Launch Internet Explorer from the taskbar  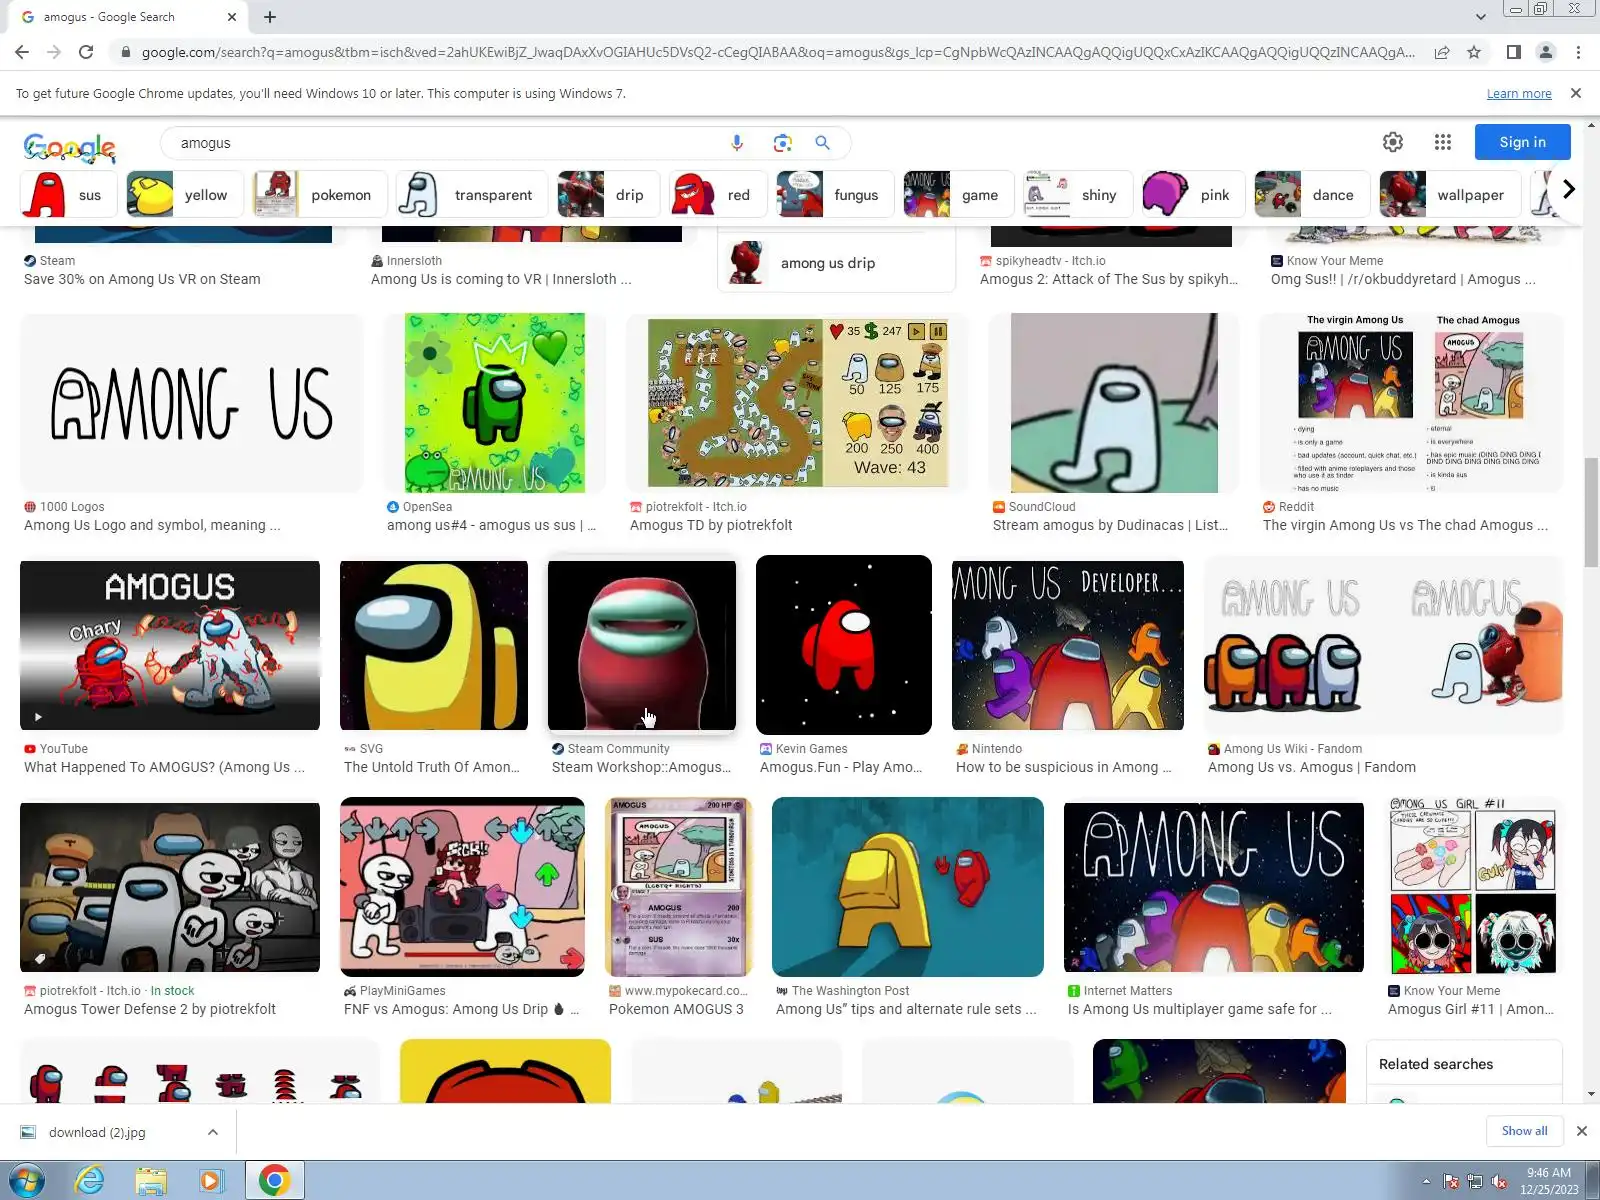[x=90, y=1181]
